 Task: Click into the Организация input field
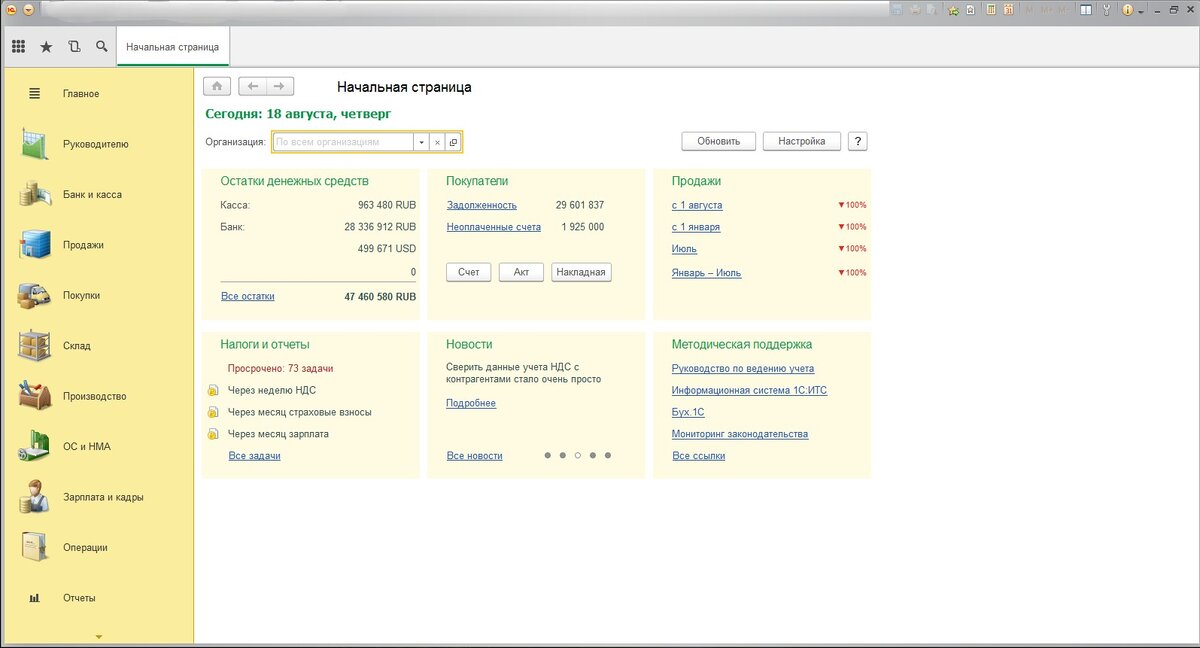tap(343, 142)
